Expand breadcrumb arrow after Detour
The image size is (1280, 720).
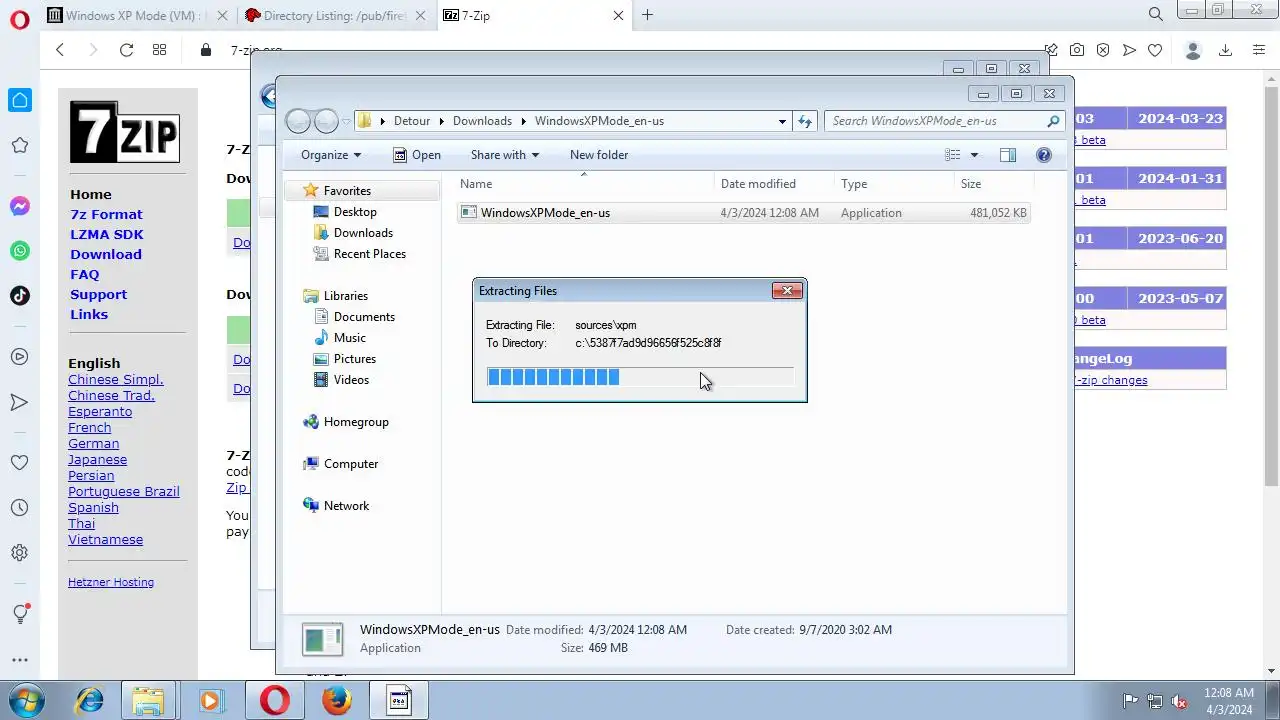click(x=441, y=121)
